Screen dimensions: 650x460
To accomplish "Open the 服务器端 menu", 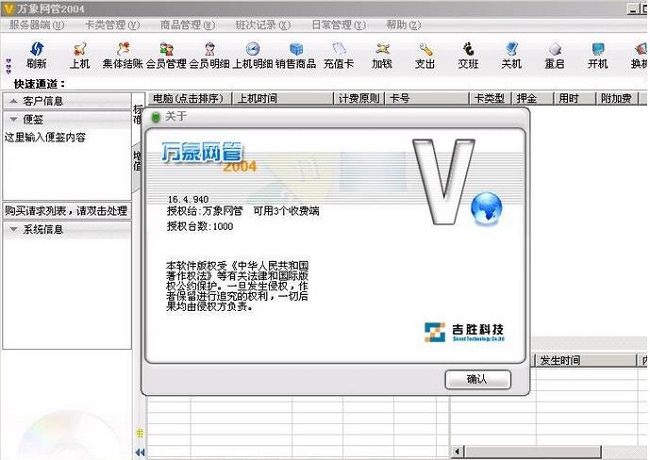I will (x=36, y=25).
